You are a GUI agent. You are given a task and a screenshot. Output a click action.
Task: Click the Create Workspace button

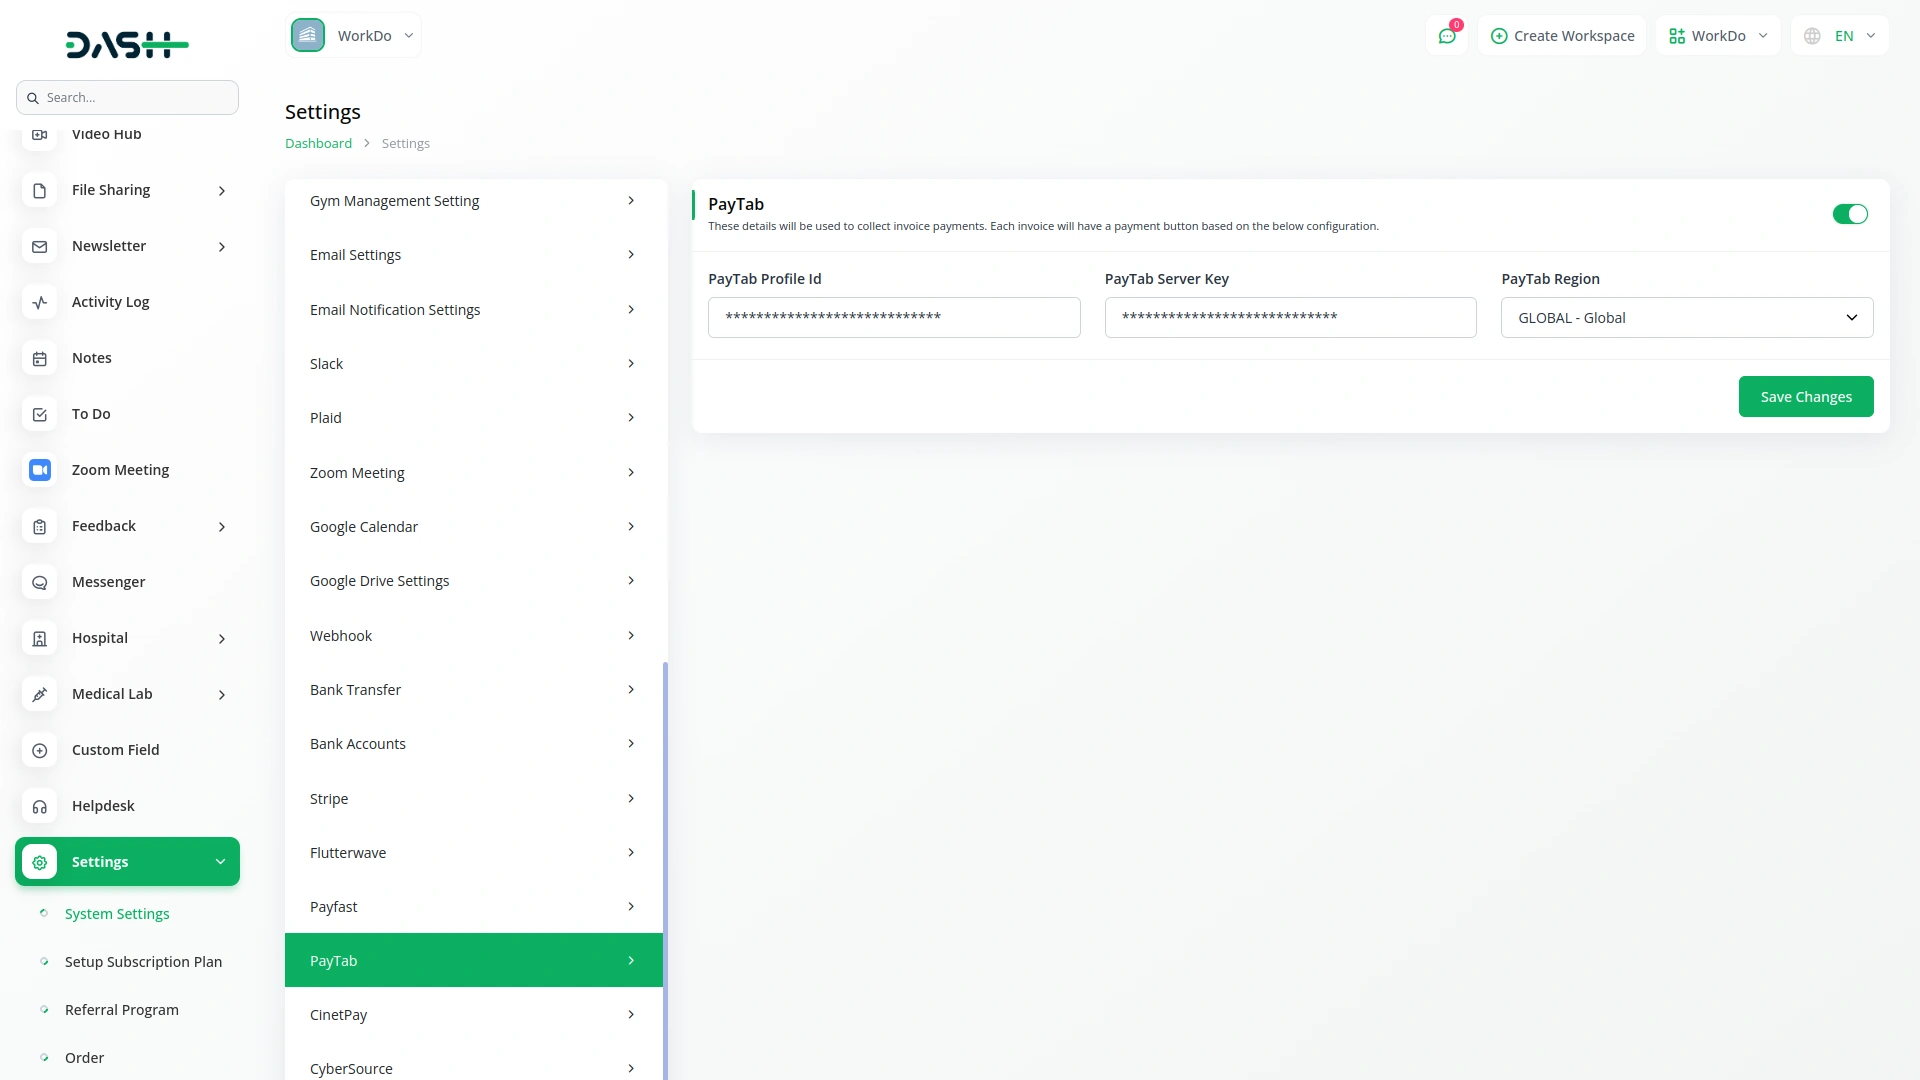pyautogui.click(x=1562, y=36)
